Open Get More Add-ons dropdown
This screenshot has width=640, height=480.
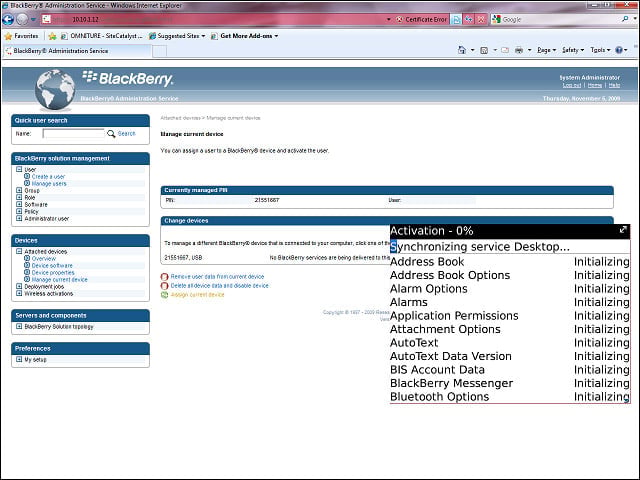coord(244,36)
